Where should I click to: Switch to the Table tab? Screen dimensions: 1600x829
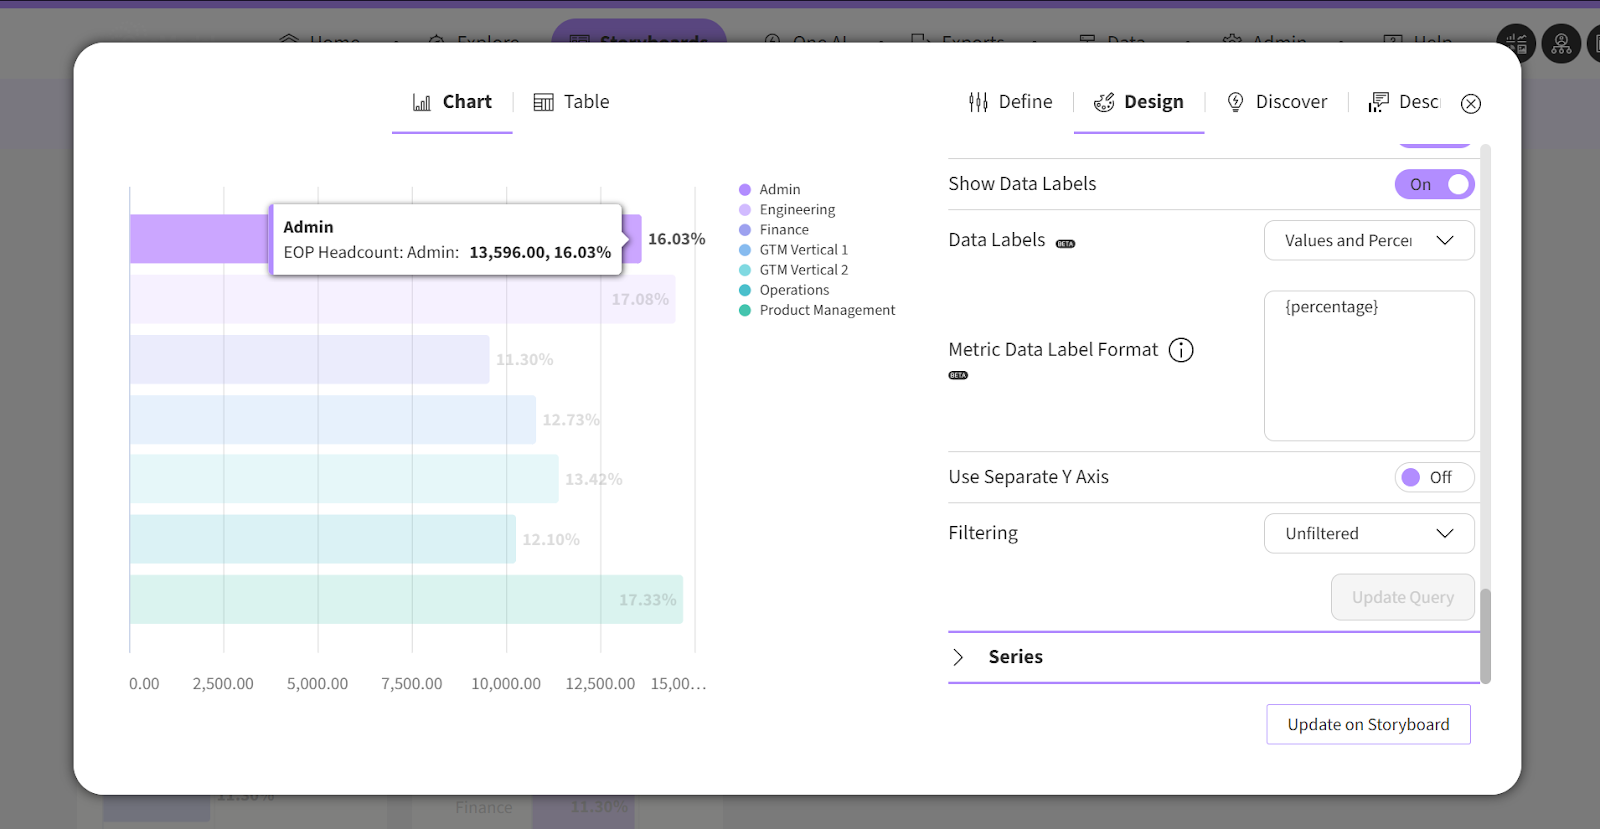pyautogui.click(x=585, y=102)
